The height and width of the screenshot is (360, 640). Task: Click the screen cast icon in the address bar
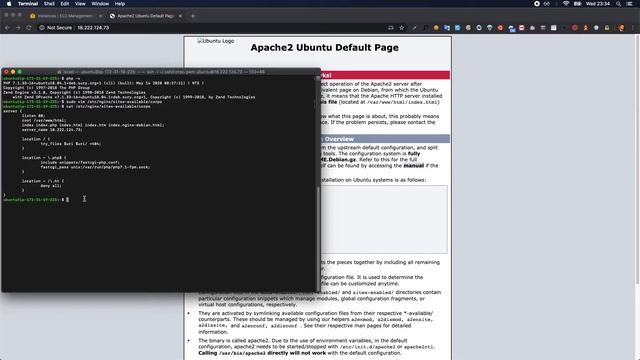(391, 28)
